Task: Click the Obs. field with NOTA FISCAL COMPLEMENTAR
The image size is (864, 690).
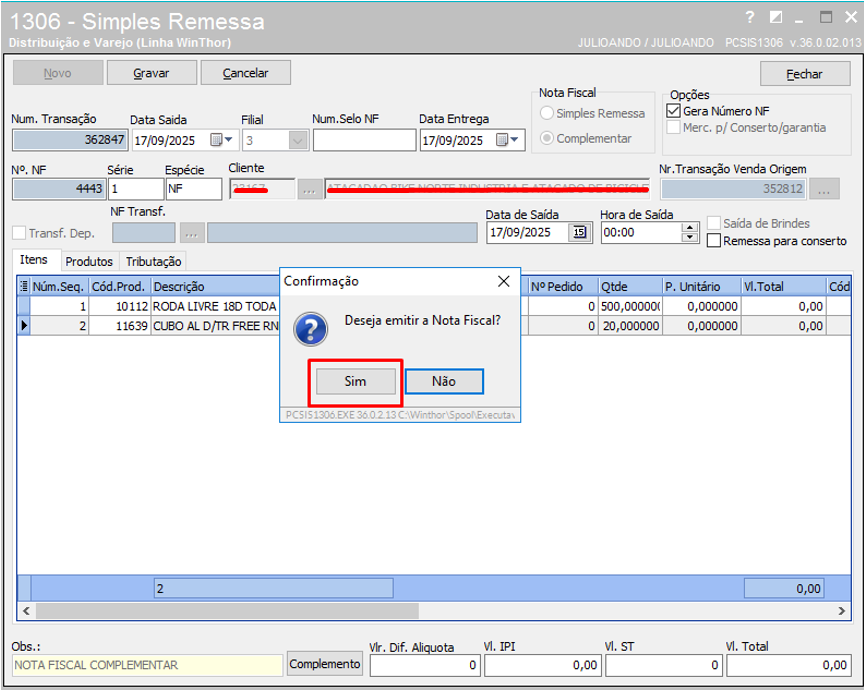Action: [x=147, y=665]
